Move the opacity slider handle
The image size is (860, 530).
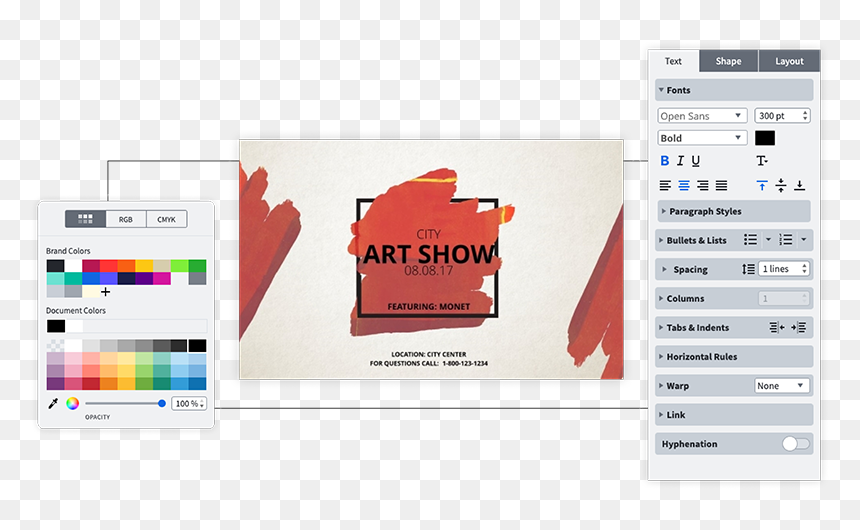pyautogui.click(x=162, y=403)
